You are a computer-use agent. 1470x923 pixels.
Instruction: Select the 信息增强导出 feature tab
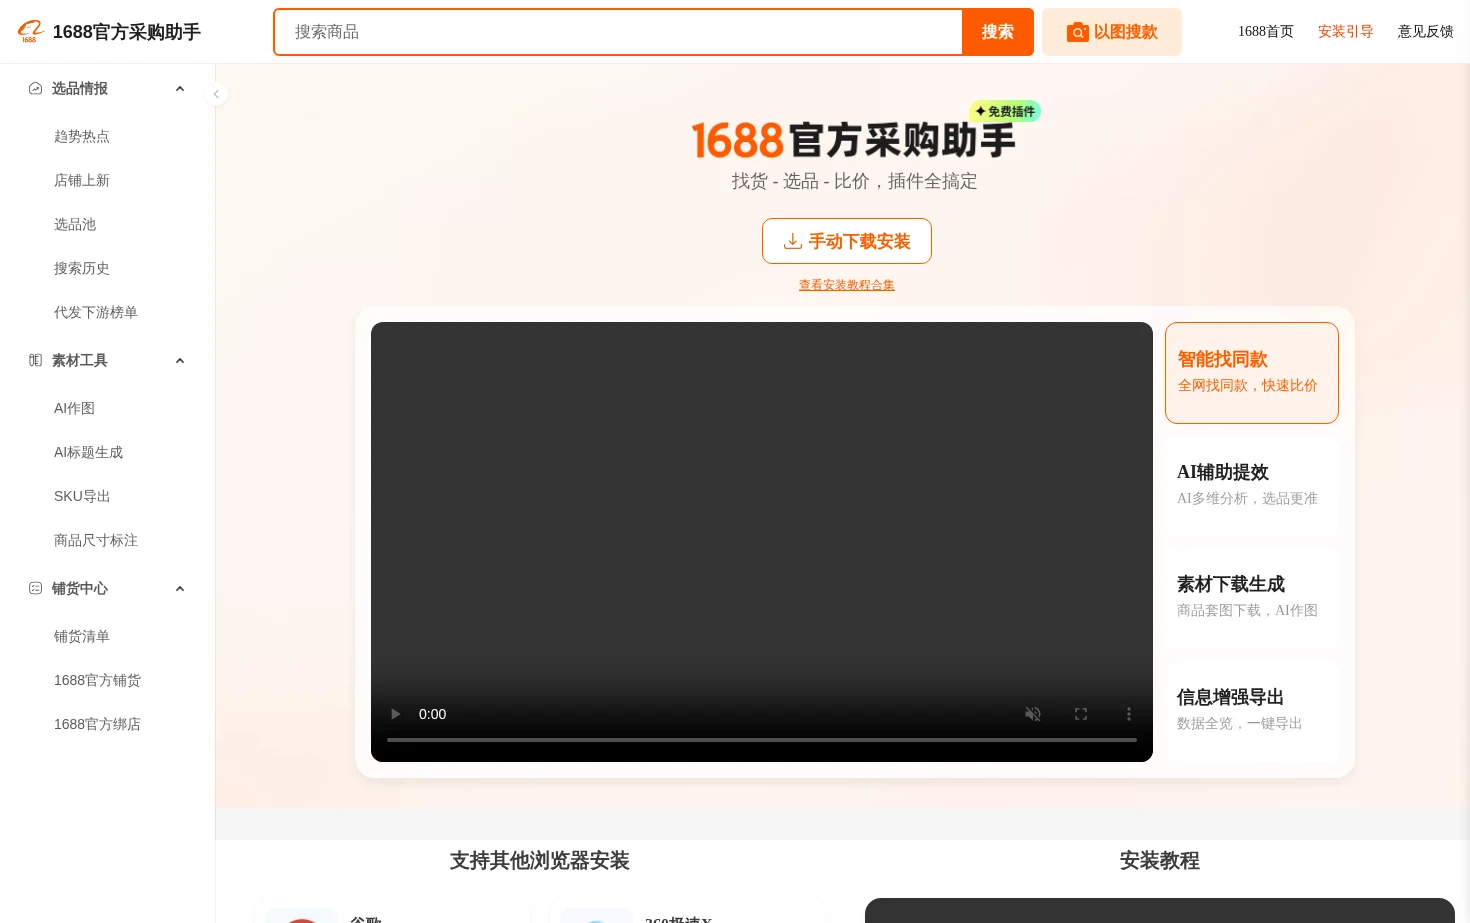(x=1252, y=710)
